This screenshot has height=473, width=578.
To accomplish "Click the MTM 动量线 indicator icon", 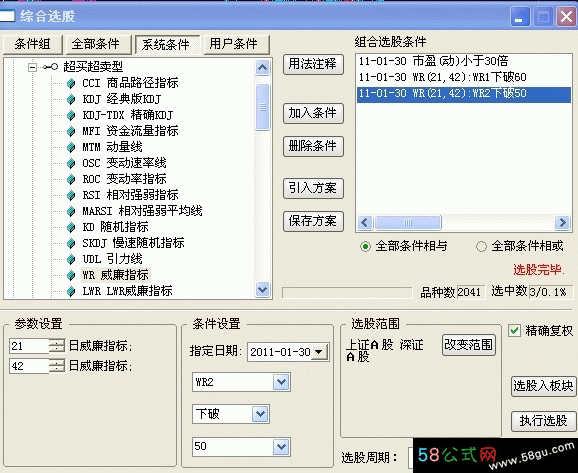I will click(x=71, y=147).
